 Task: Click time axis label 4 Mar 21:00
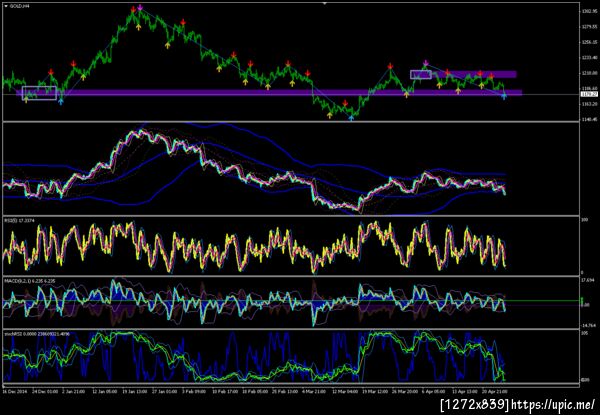[x=314, y=392]
